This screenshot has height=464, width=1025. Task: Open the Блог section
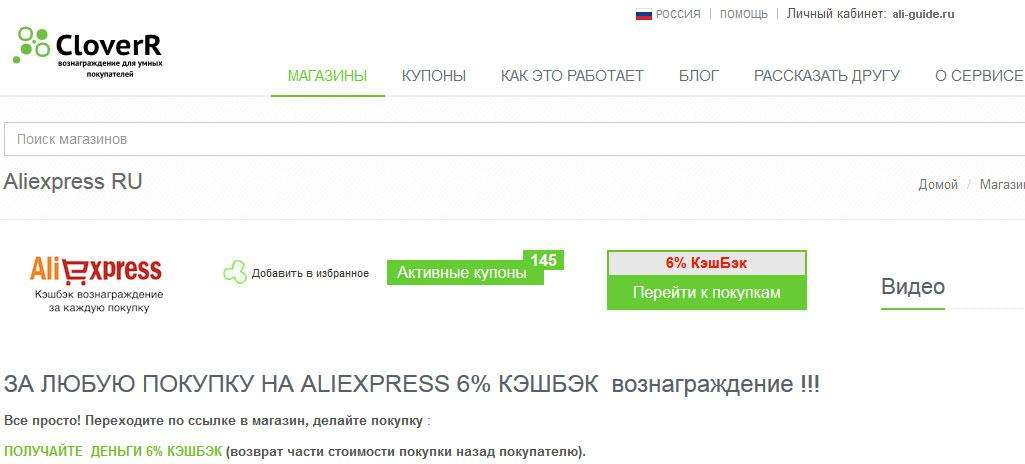tap(699, 76)
